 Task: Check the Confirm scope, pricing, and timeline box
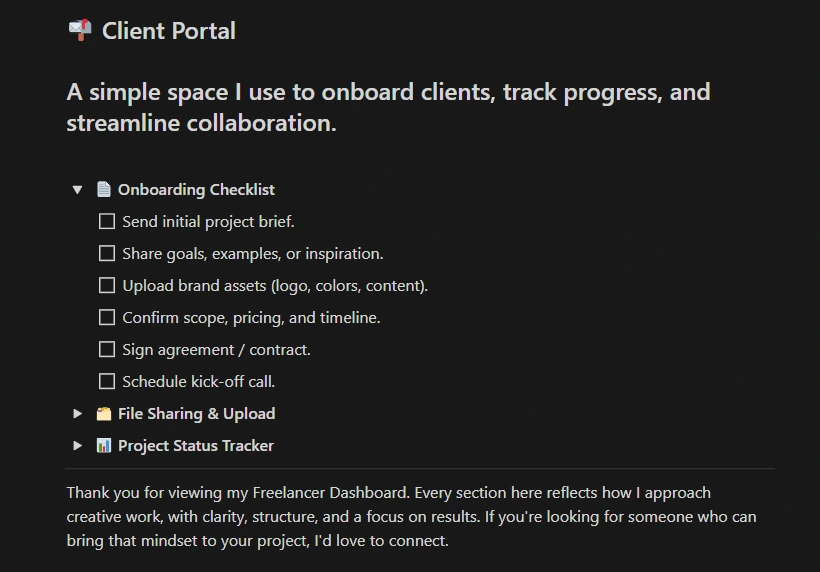pyautogui.click(x=107, y=317)
